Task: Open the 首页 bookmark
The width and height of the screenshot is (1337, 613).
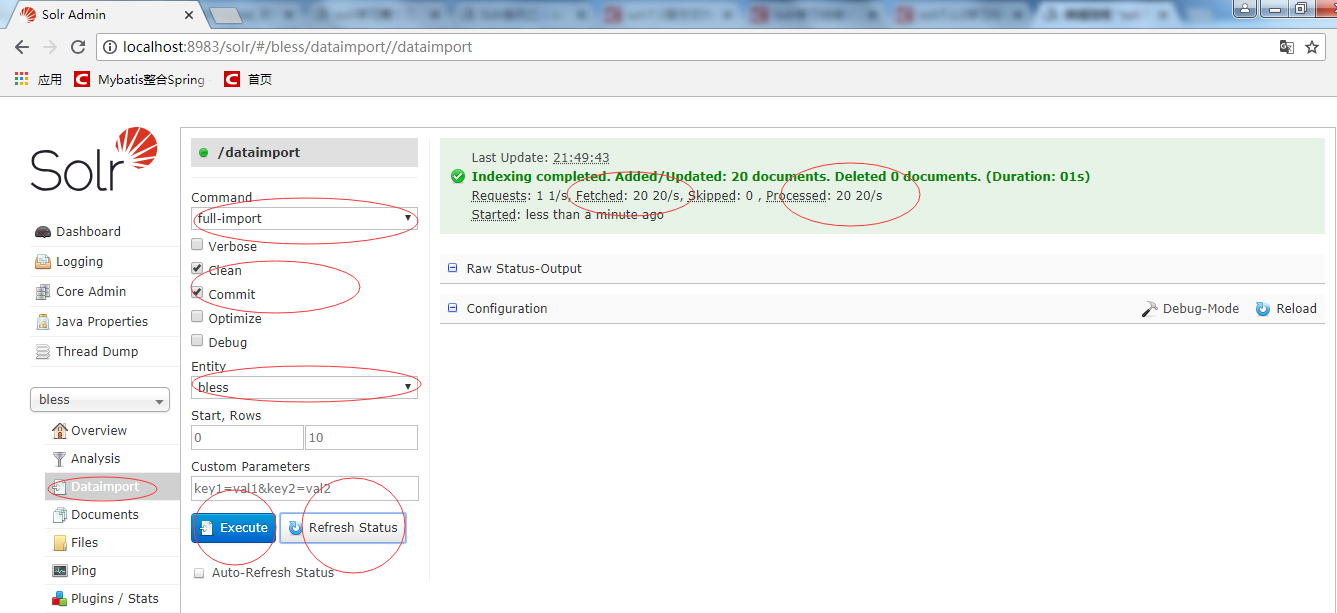Action: [x=248, y=79]
